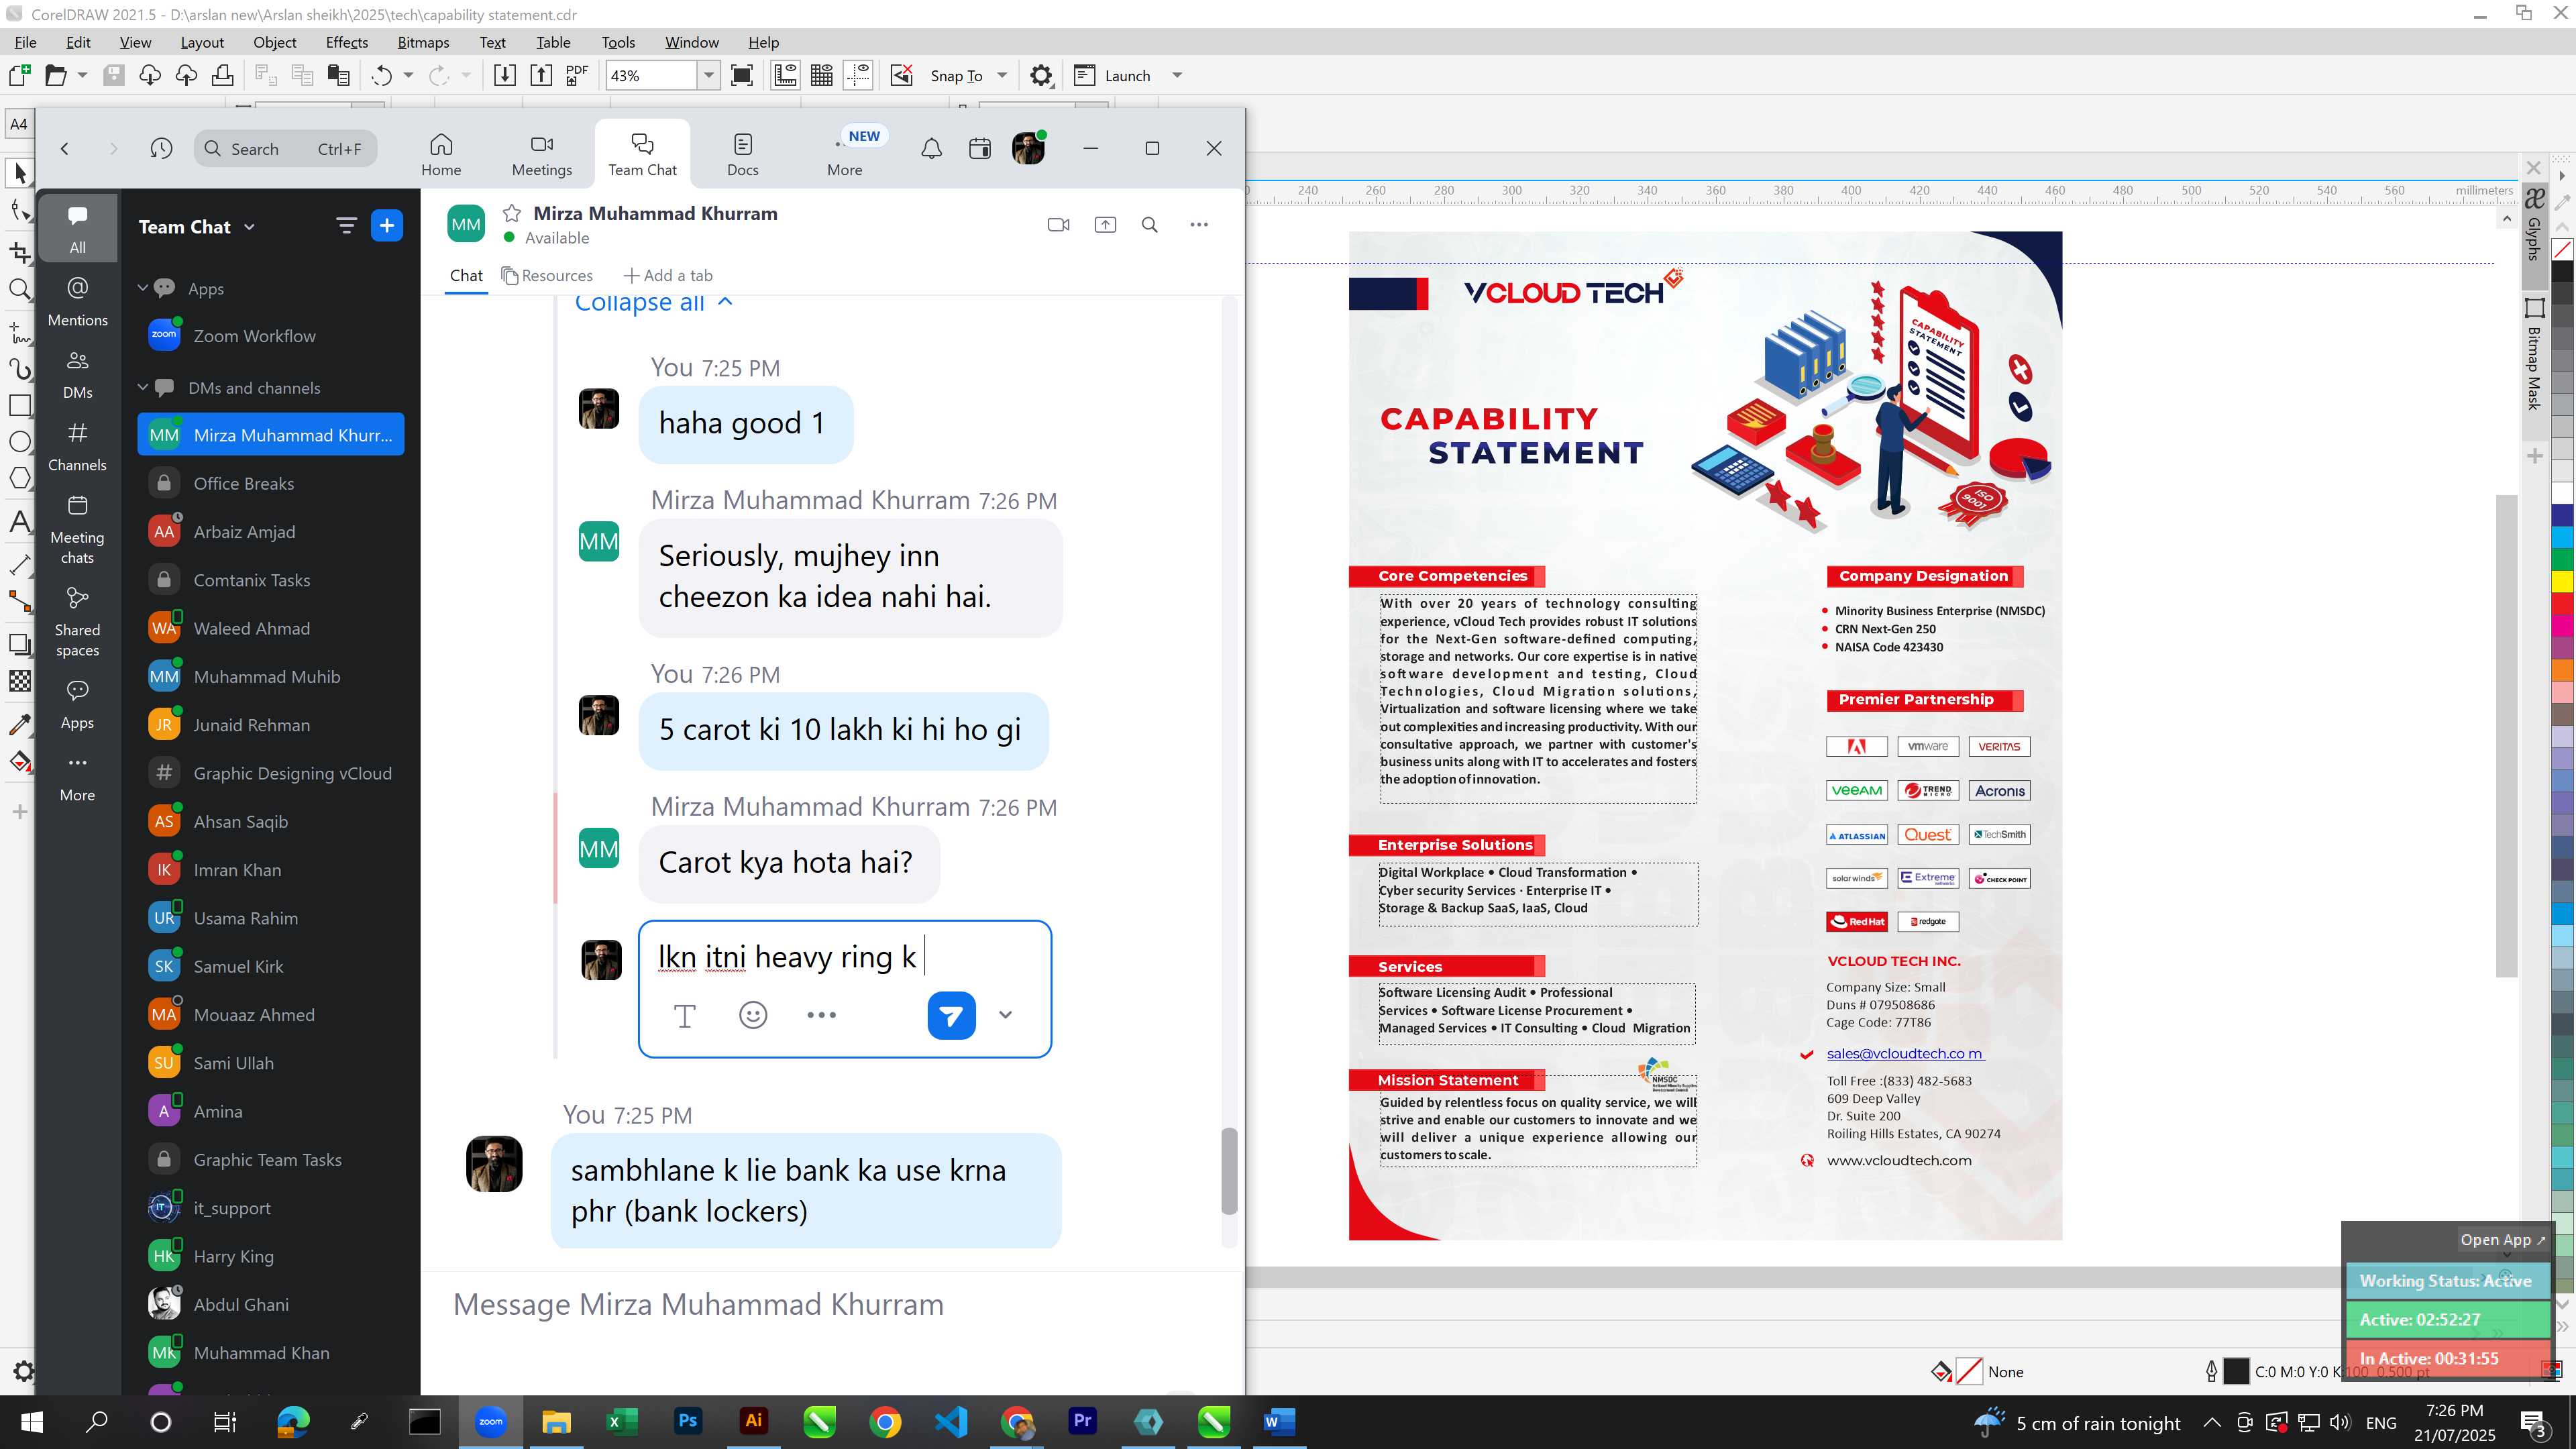Toggle show rulers in CorelDRAW toolbar

(x=786, y=76)
